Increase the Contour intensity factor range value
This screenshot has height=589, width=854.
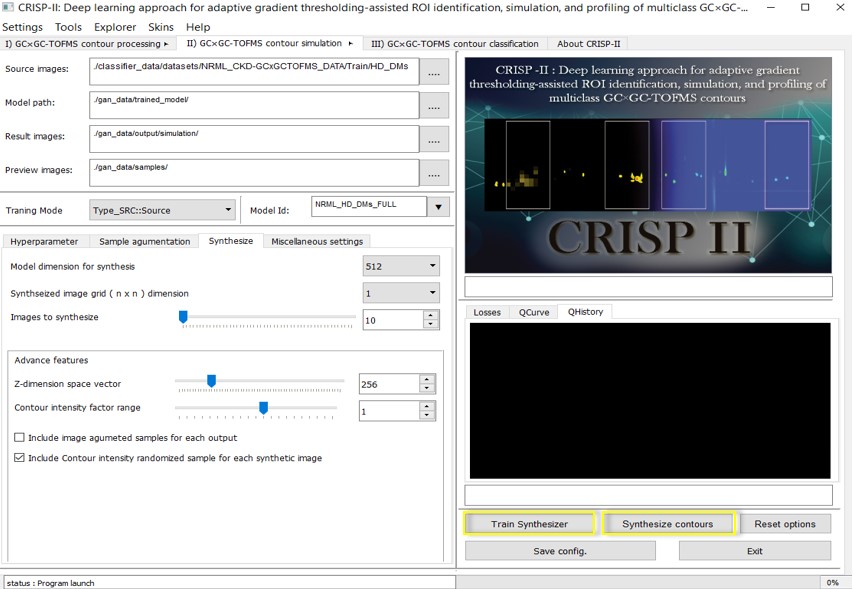[x=427, y=406]
